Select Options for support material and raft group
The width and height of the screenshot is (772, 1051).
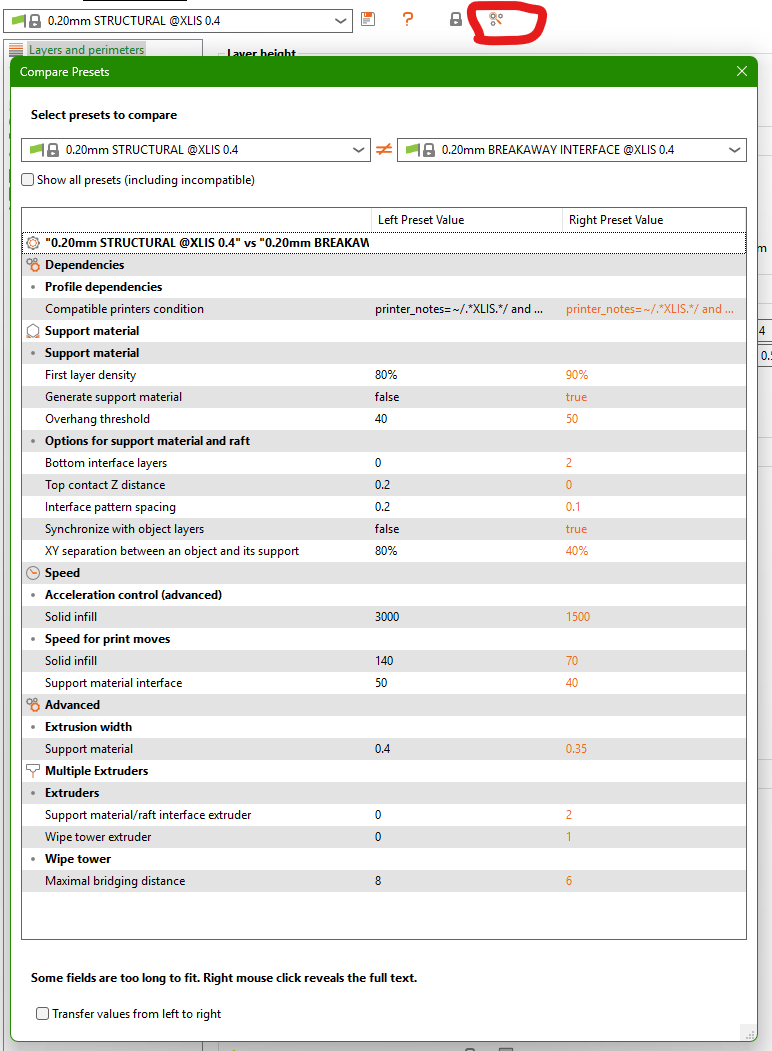click(x=384, y=441)
